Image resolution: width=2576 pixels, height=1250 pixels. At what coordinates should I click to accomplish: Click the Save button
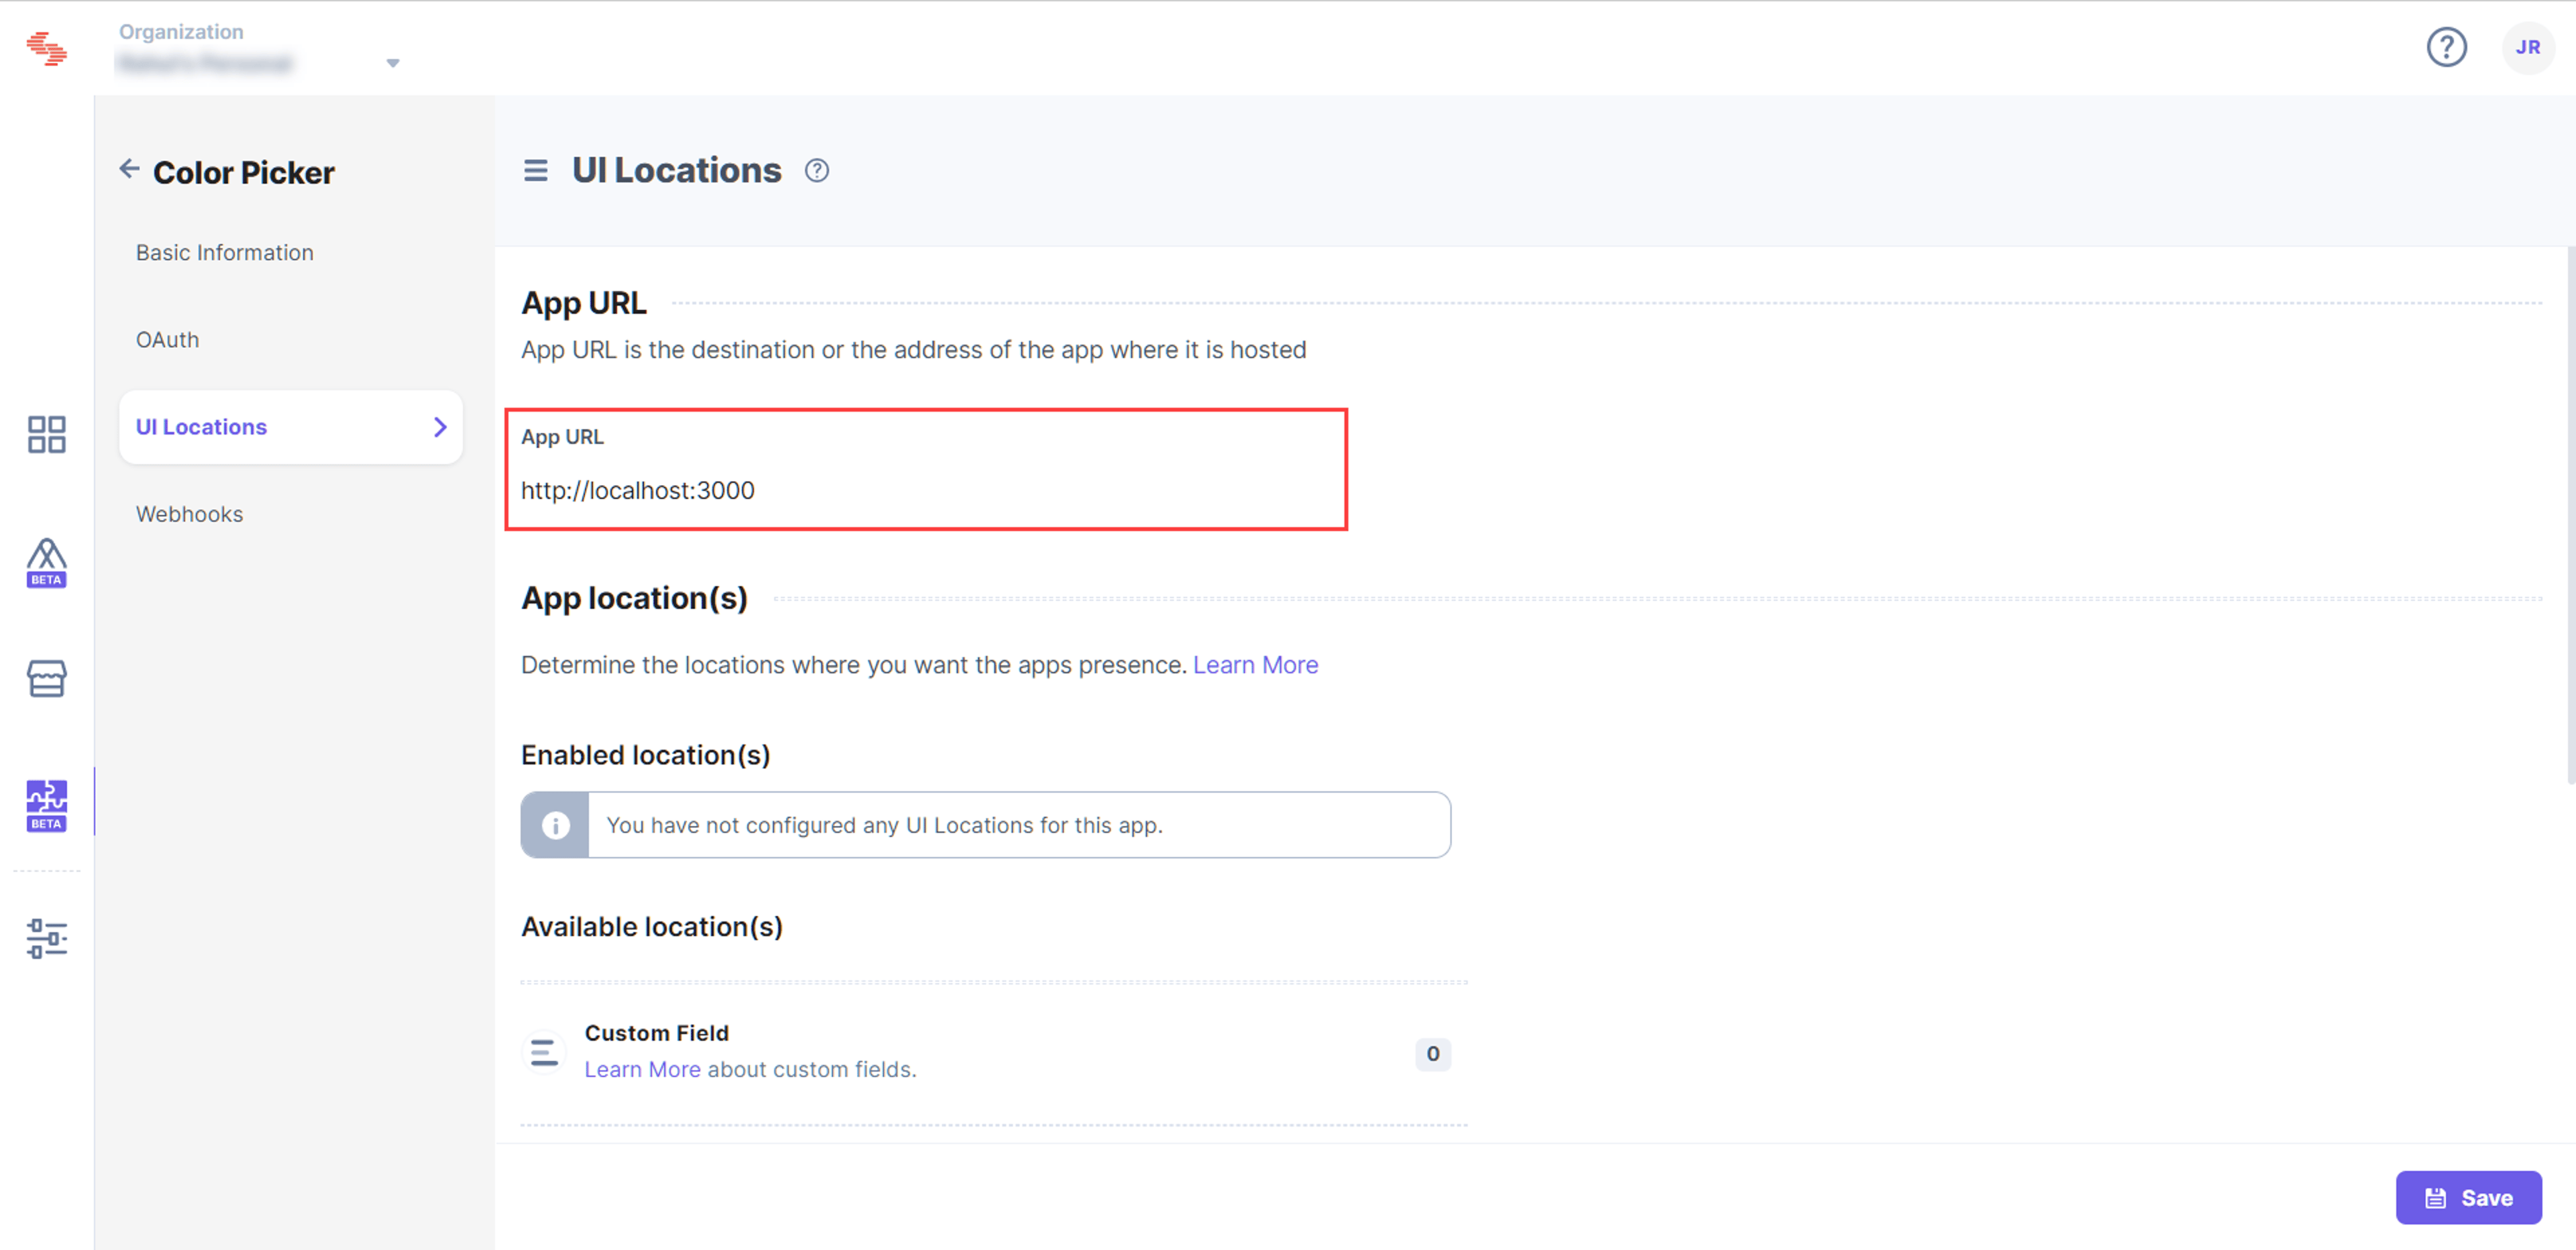(x=2468, y=1198)
